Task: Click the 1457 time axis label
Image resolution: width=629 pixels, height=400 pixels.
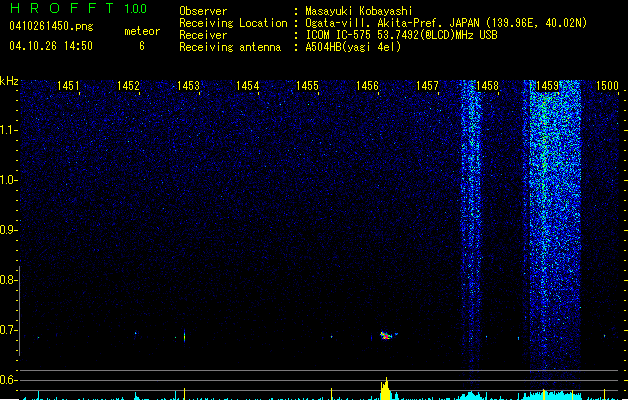Action: point(427,86)
